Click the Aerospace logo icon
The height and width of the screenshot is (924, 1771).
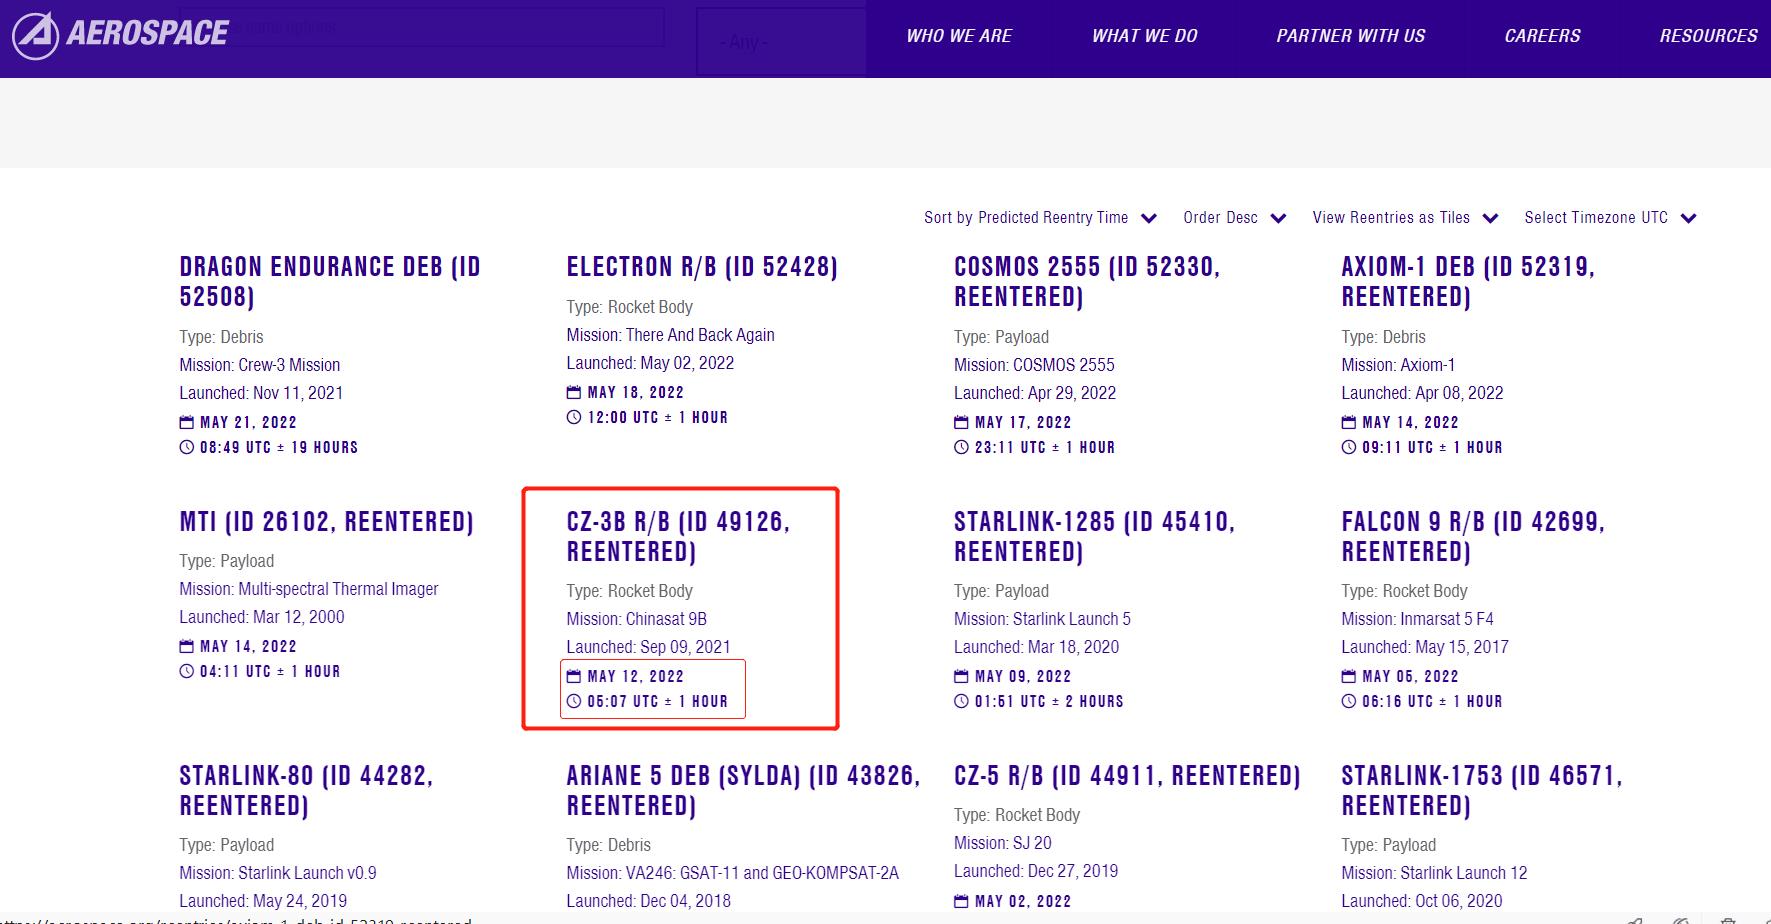point(35,35)
